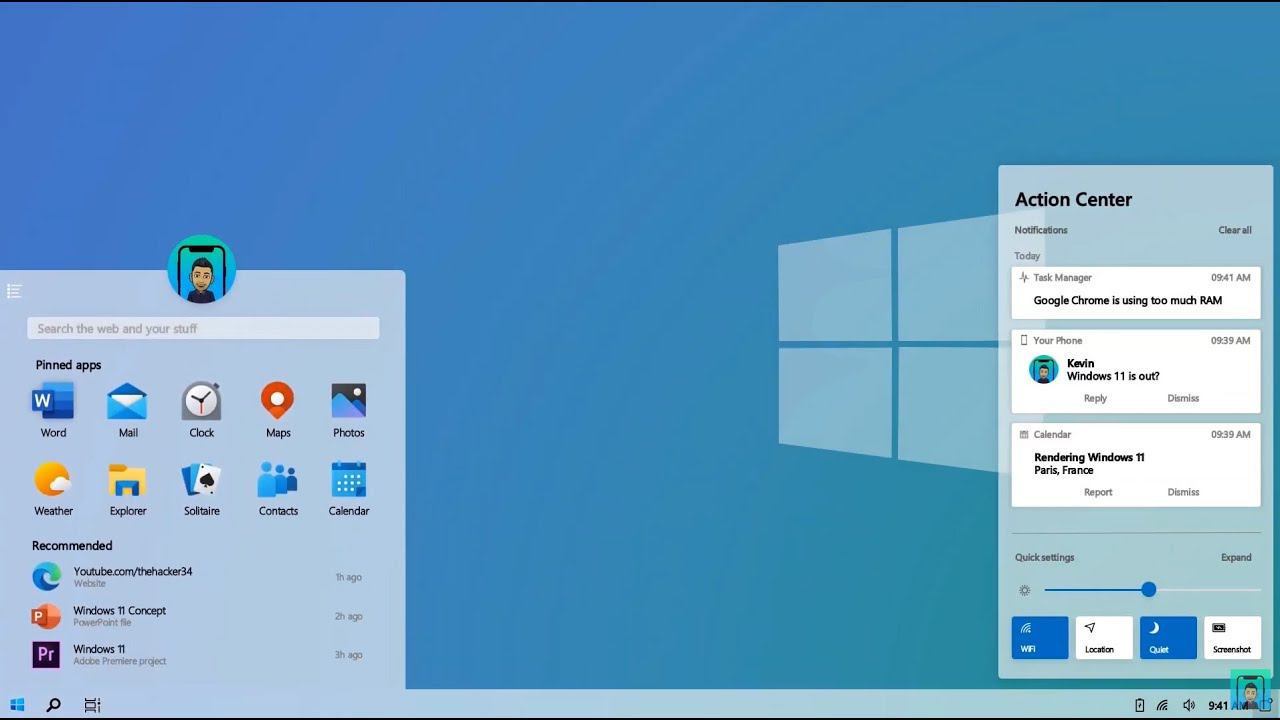Screen dimensions: 1280x720
Task: Toggle the Quiet mode tile
Action: click(1168, 637)
